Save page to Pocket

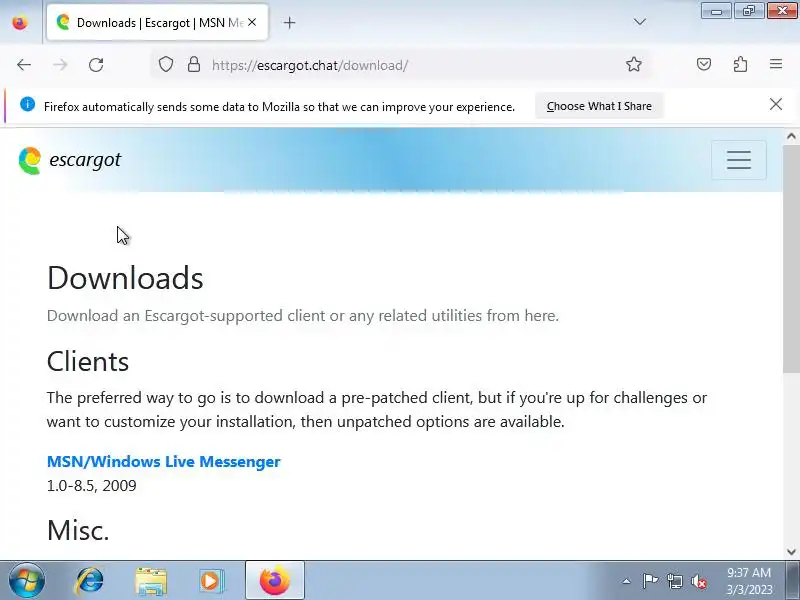pos(704,64)
